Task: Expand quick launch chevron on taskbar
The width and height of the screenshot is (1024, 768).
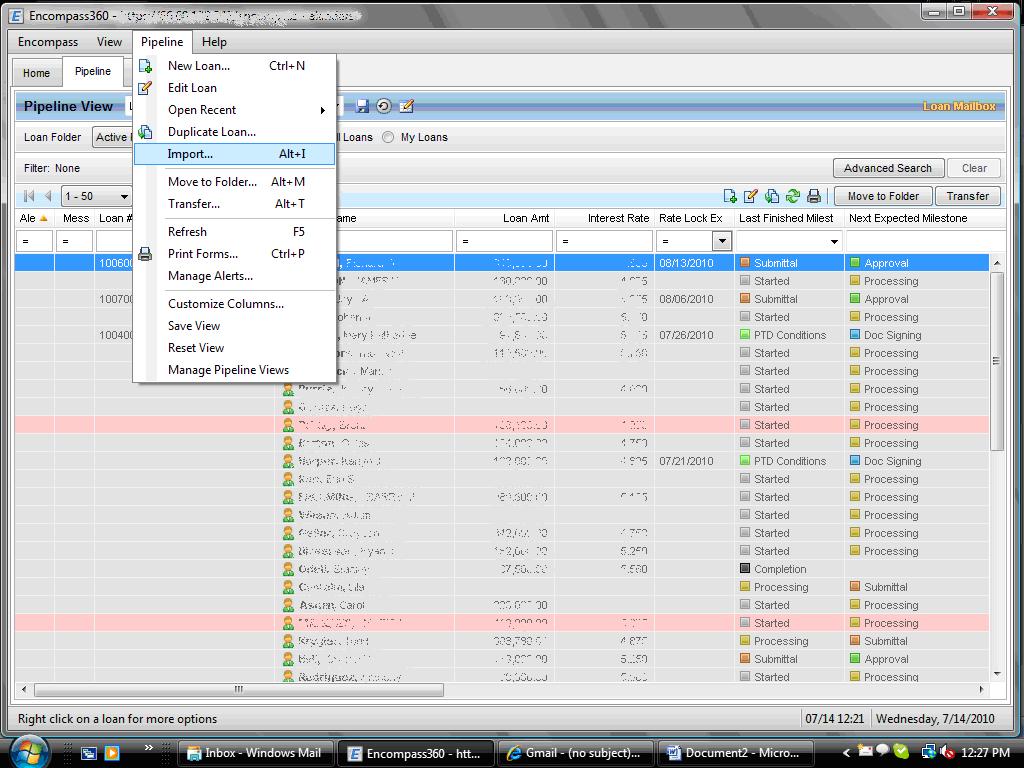Action: pyautogui.click(x=149, y=748)
